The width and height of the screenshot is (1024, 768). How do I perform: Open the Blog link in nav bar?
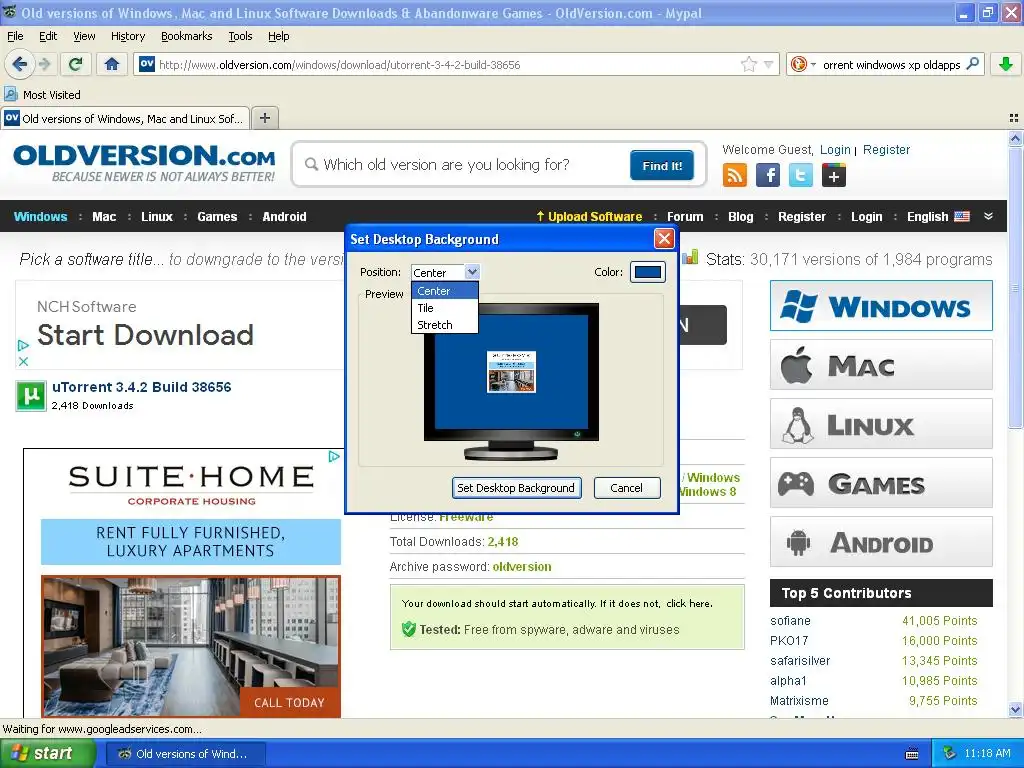(x=741, y=217)
